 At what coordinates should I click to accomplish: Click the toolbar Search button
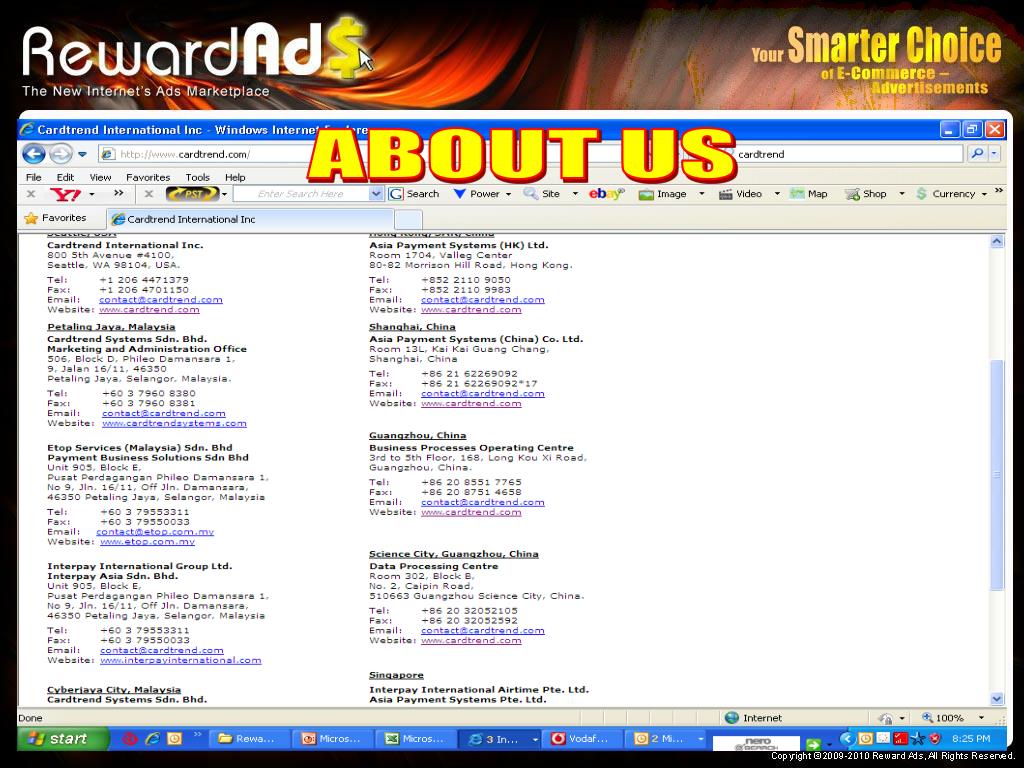tap(414, 194)
